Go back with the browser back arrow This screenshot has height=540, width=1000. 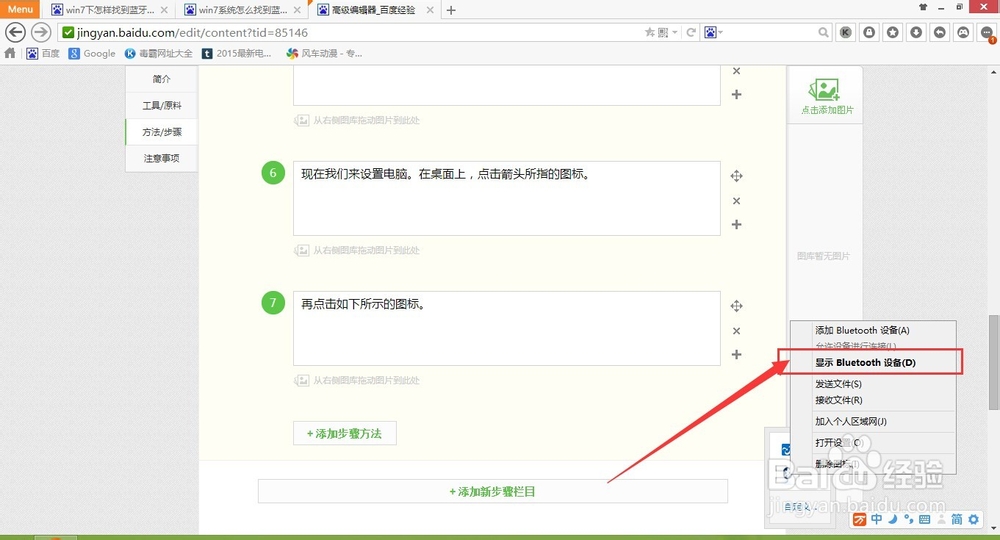(15, 32)
